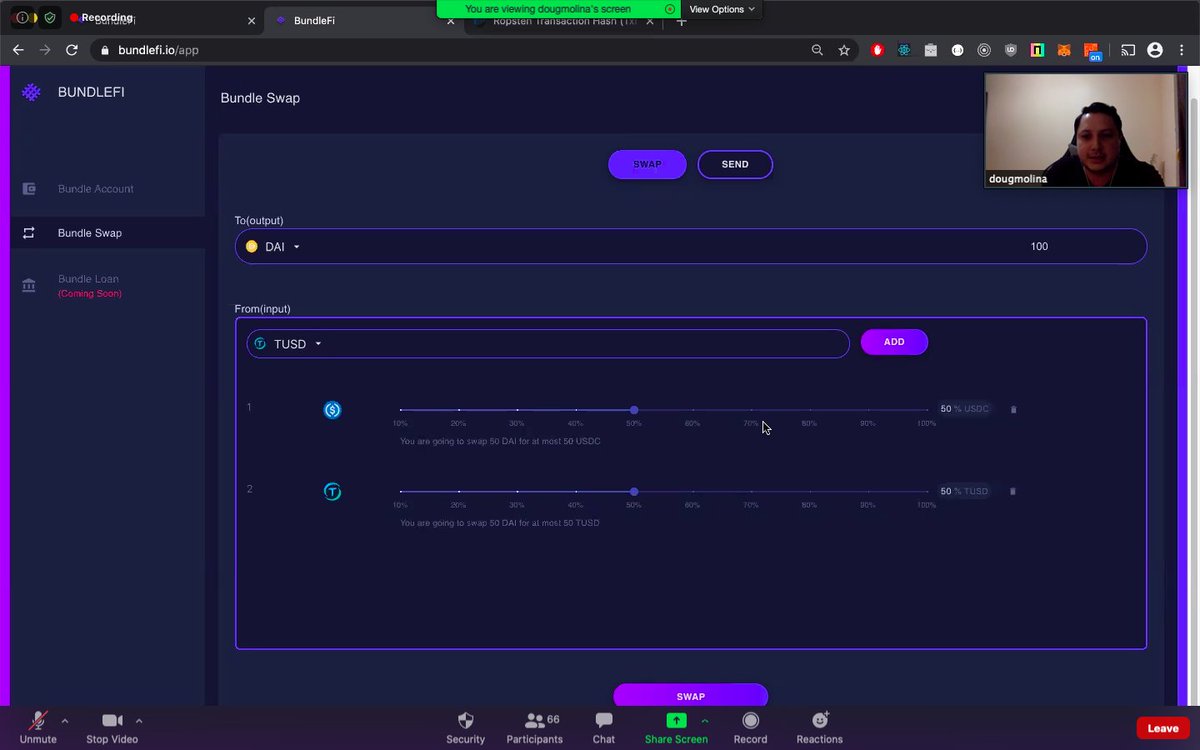Screen dimensions: 1200x750
Task: Expand the View Options dropdown
Action: 722,9
